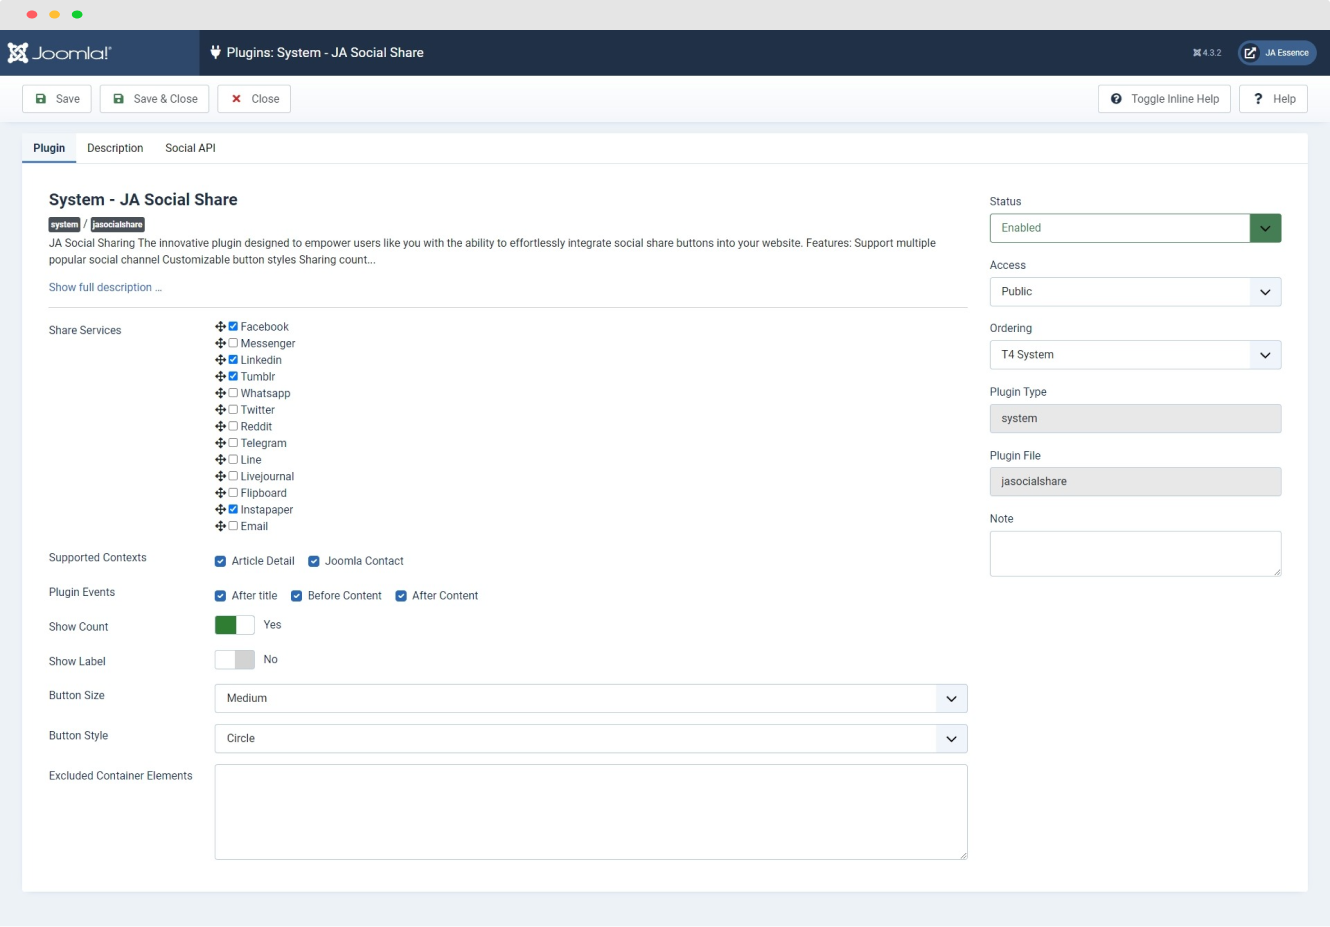The image size is (1330, 927).
Task: Click drag handle icon next to Linkedin
Action: pos(220,360)
